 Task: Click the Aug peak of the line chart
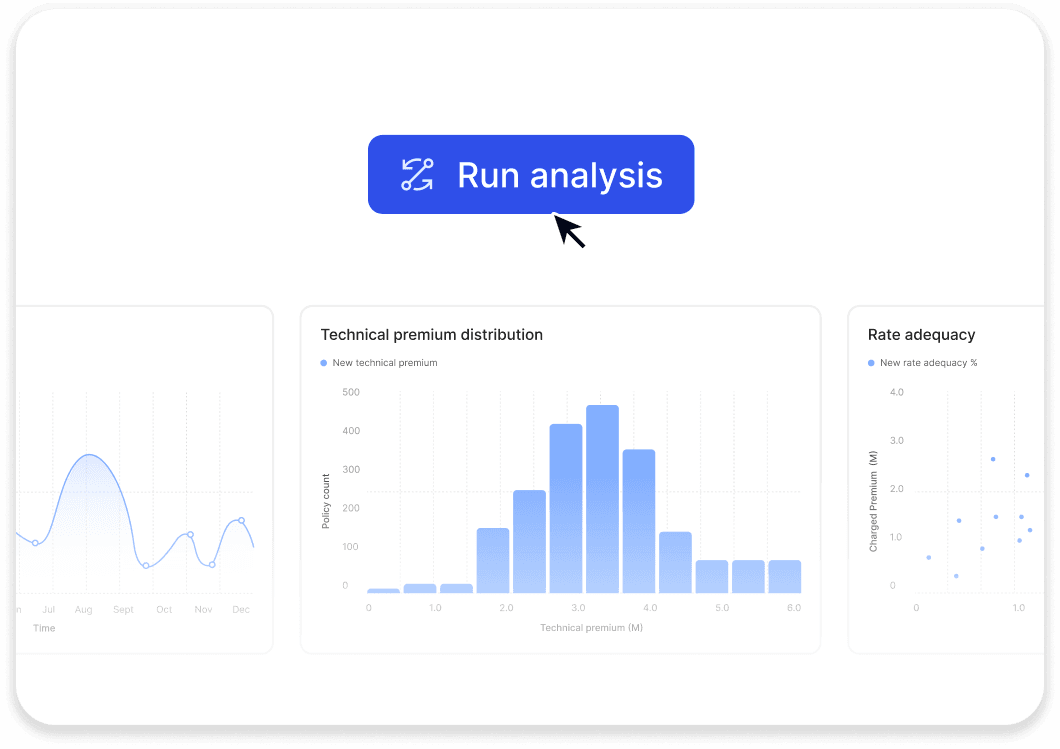point(89,455)
